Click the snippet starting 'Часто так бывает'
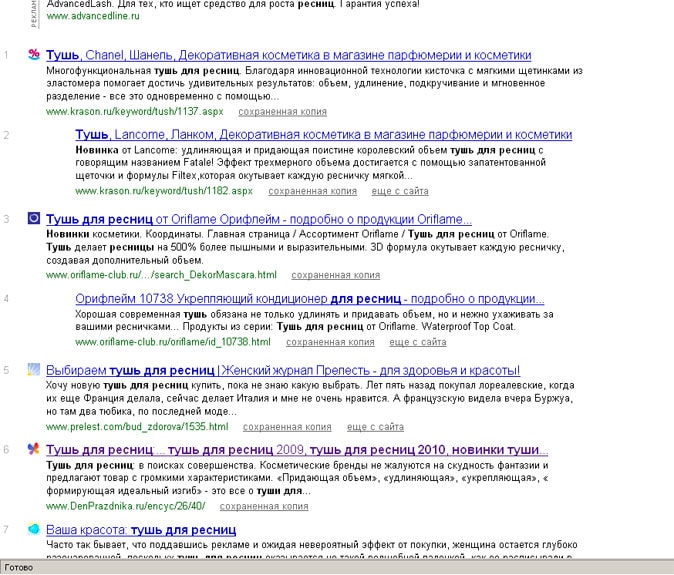 pos(312,550)
